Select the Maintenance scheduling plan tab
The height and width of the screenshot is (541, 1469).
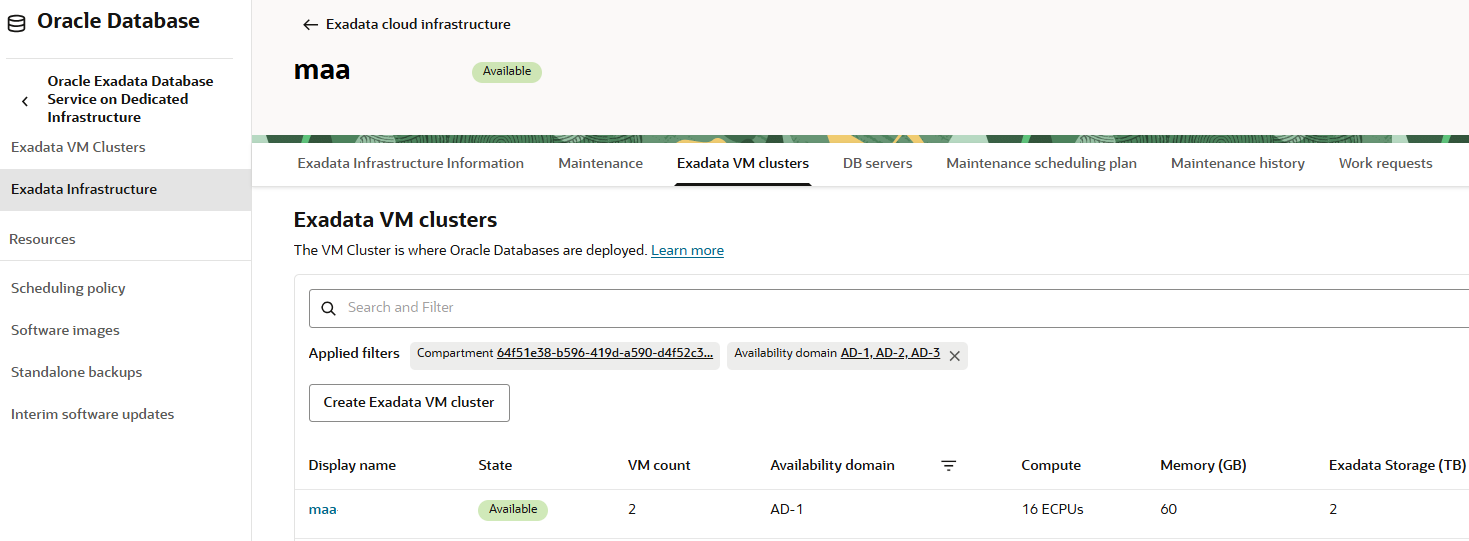[1041, 163]
